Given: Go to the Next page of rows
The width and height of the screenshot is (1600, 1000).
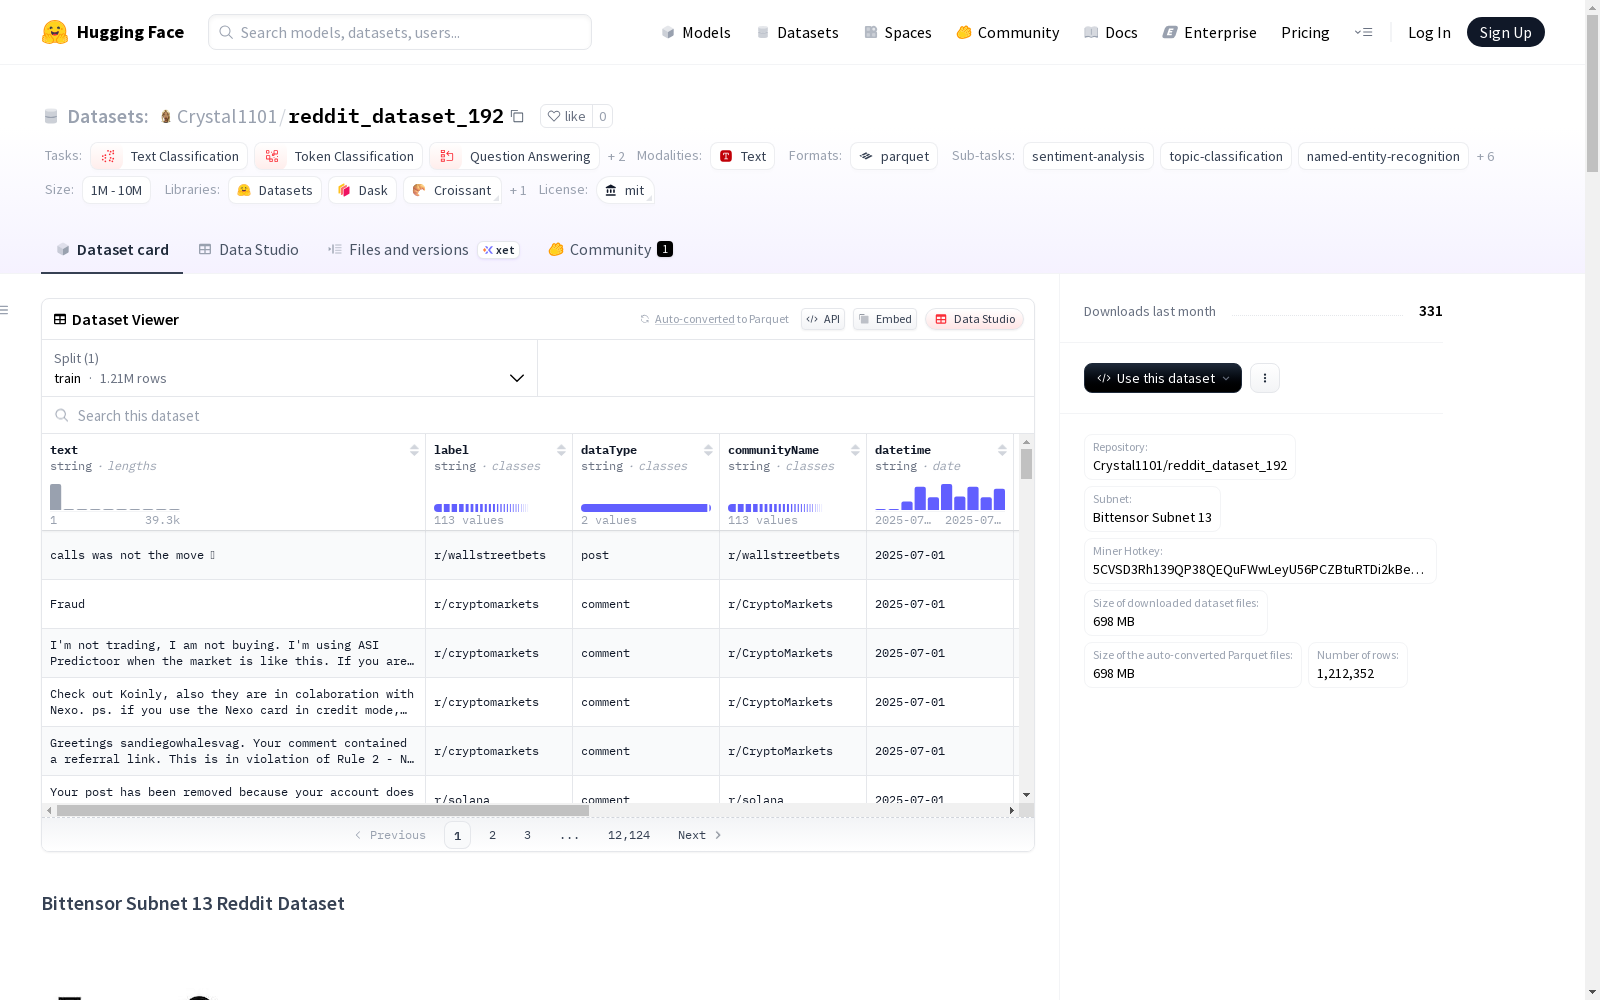Looking at the screenshot, I should coord(700,835).
